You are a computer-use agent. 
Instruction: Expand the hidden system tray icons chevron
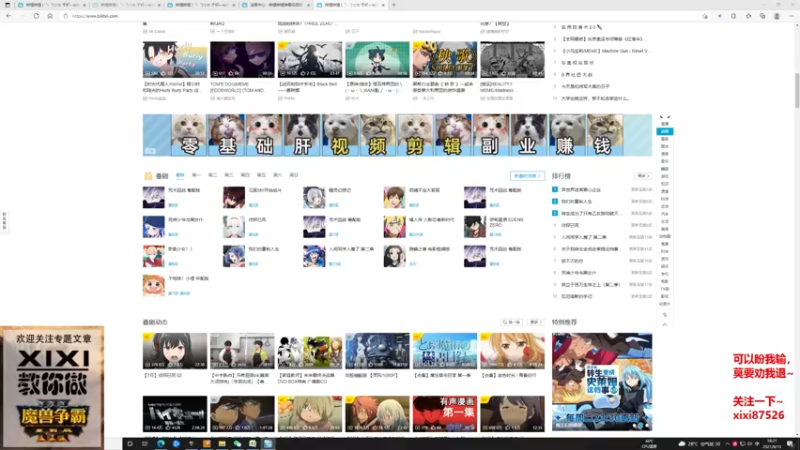point(727,444)
